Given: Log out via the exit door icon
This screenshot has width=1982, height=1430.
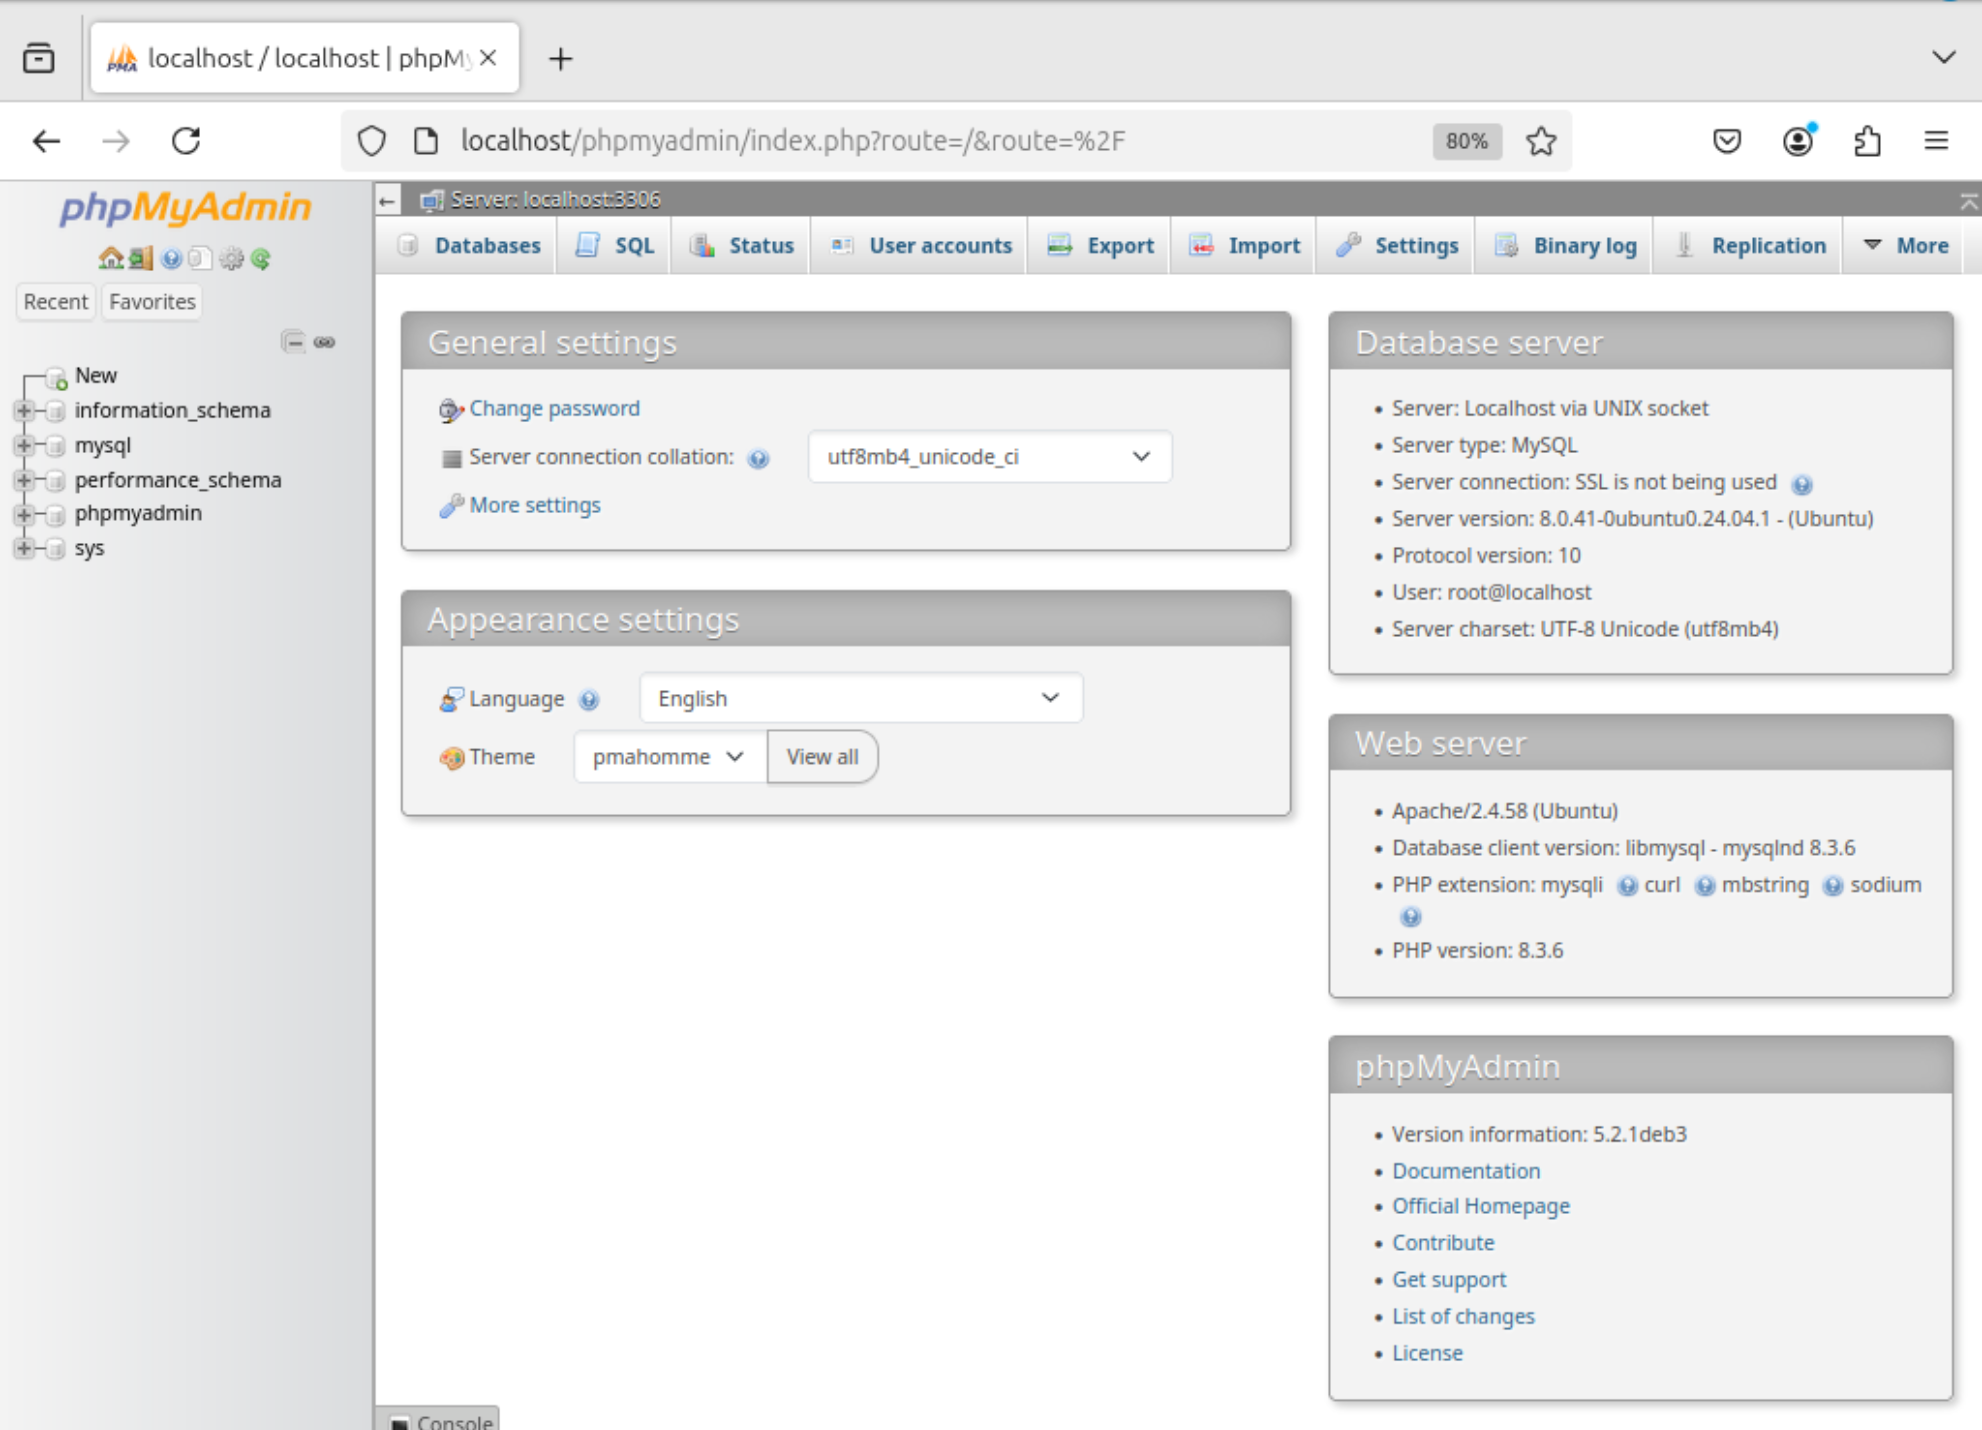Looking at the screenshot, I should (141, 257).
